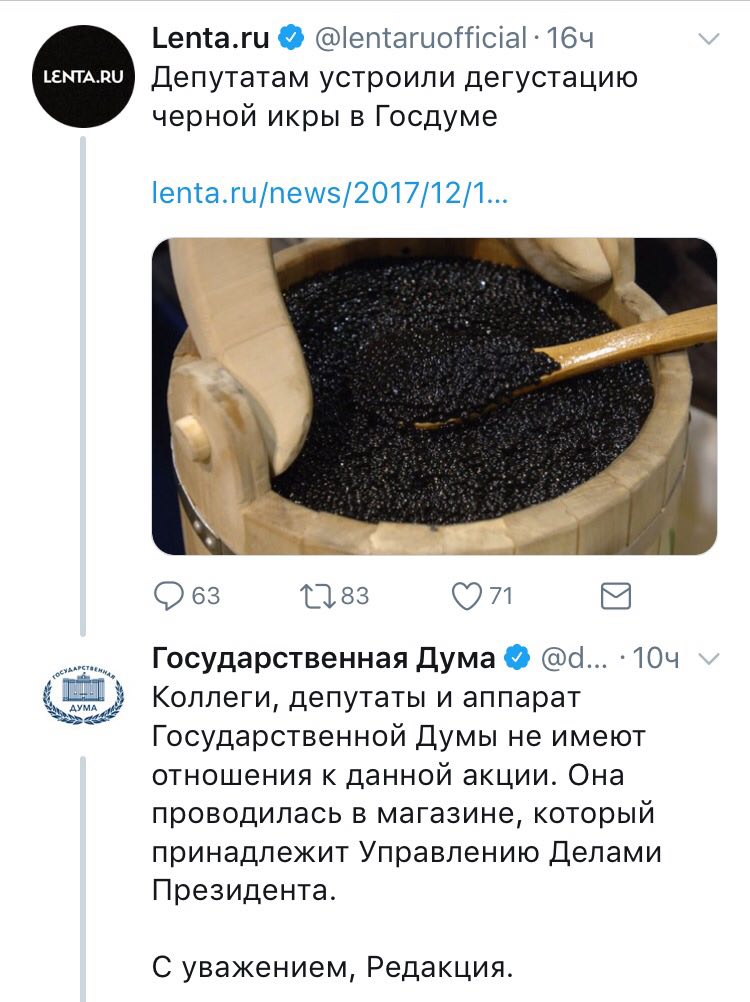The image size is (750, 1002).
Task: Click Lenta.ru verified badge
Action: click(x=291, y=38)
